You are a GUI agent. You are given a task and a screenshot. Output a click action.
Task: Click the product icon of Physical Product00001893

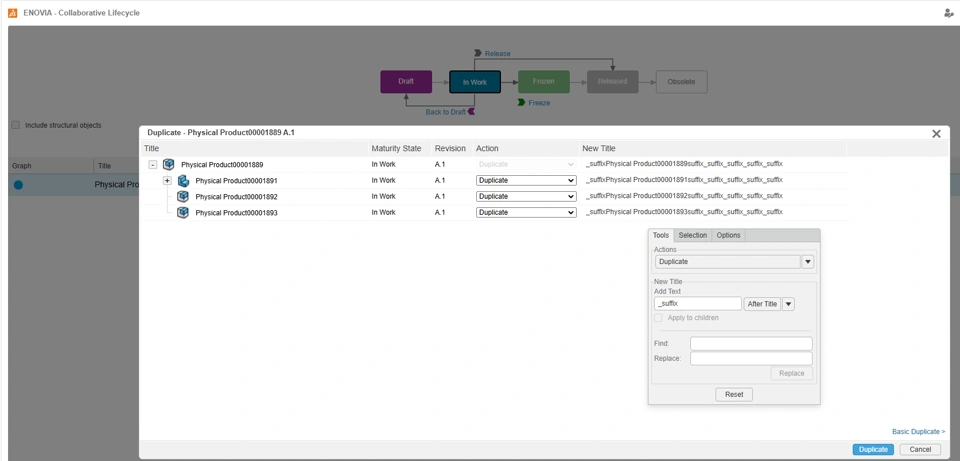pos(182,212)
